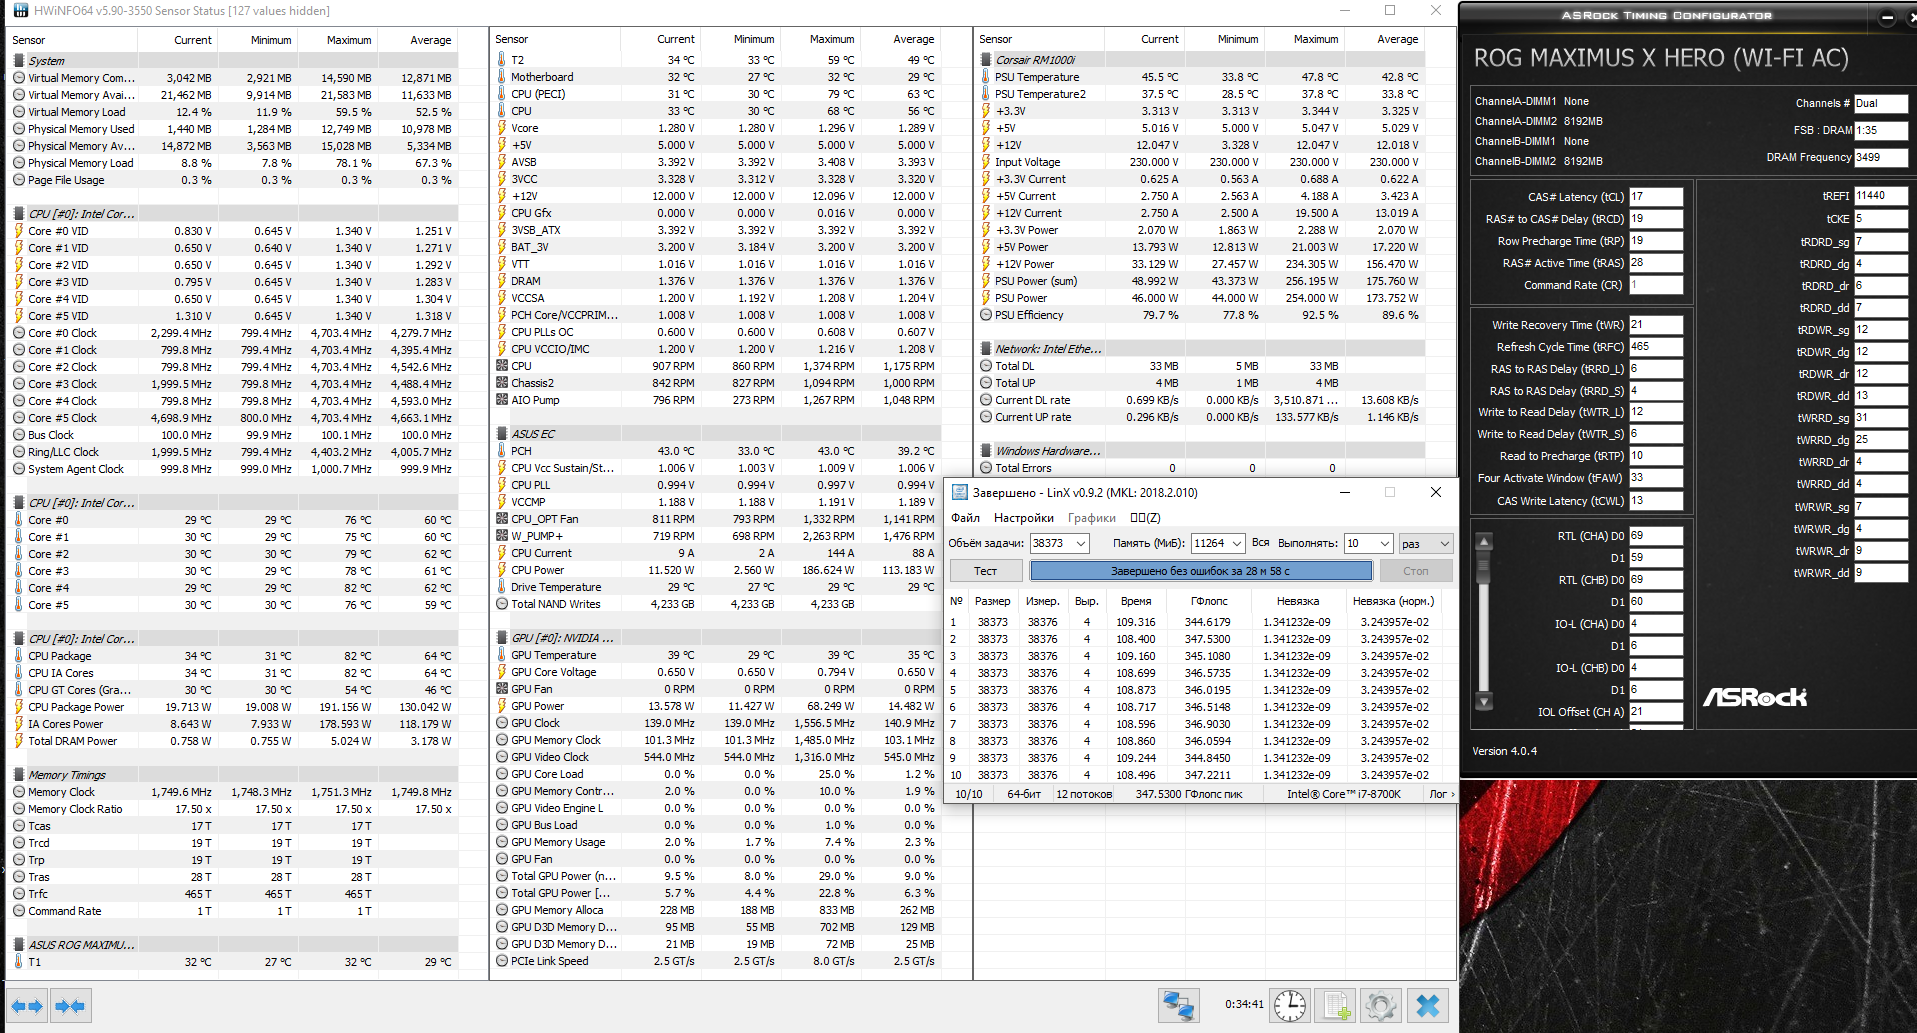Click the Невязка (норм.) column header

(x=1393, y=601)
